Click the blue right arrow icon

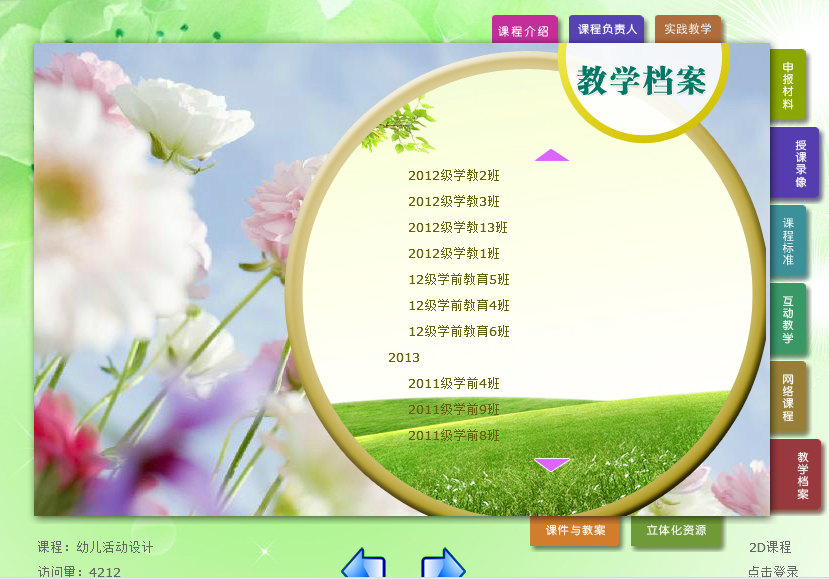[x=443, y=564]
